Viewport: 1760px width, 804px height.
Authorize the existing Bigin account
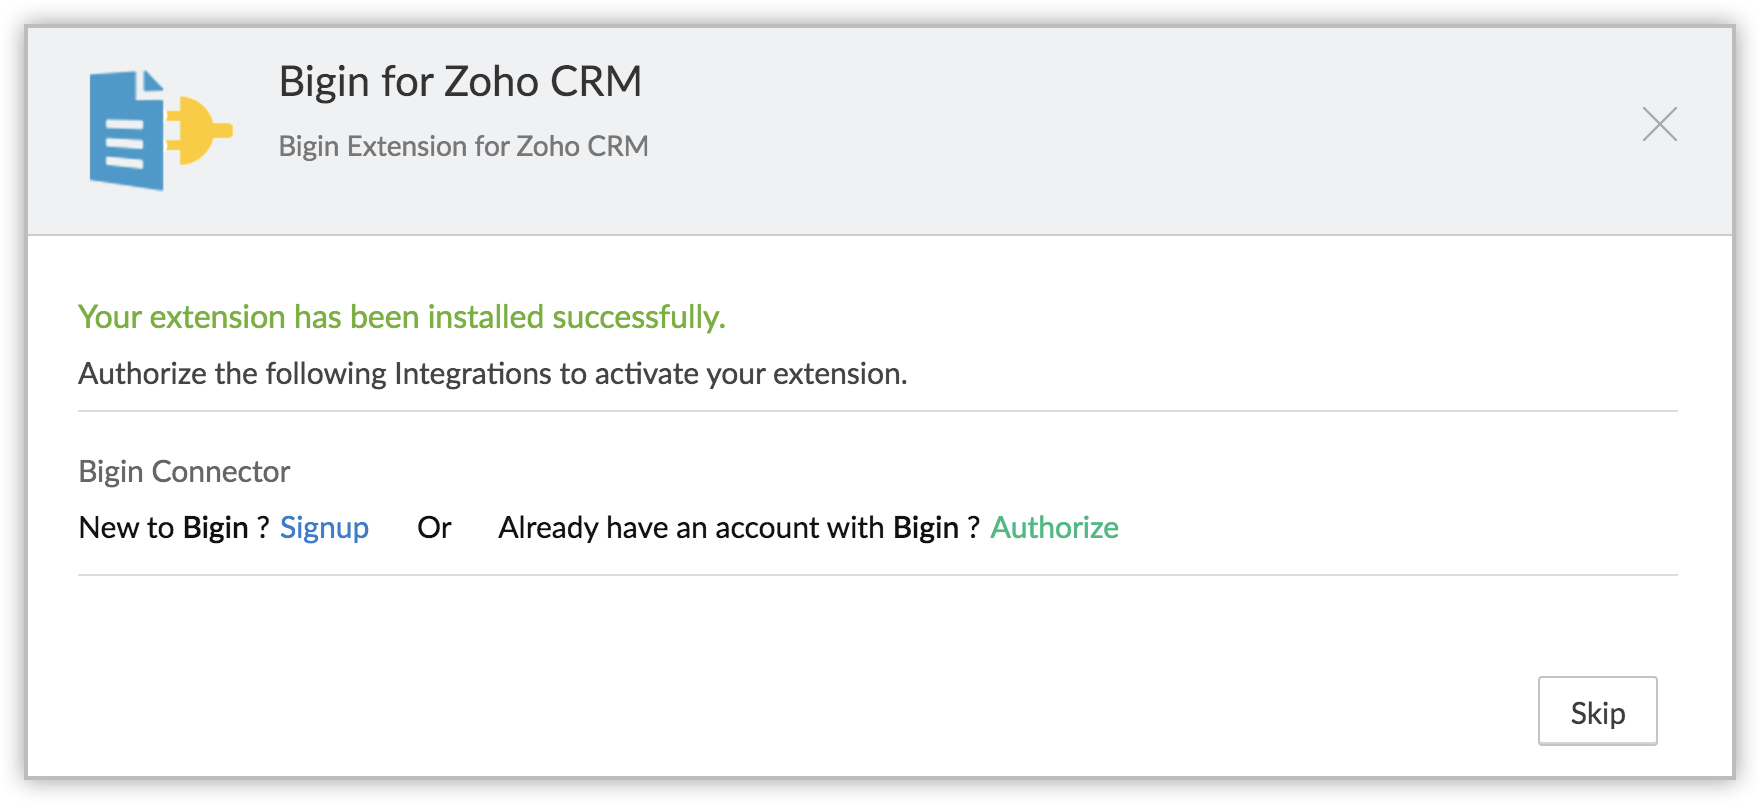tap(1054, 527)
